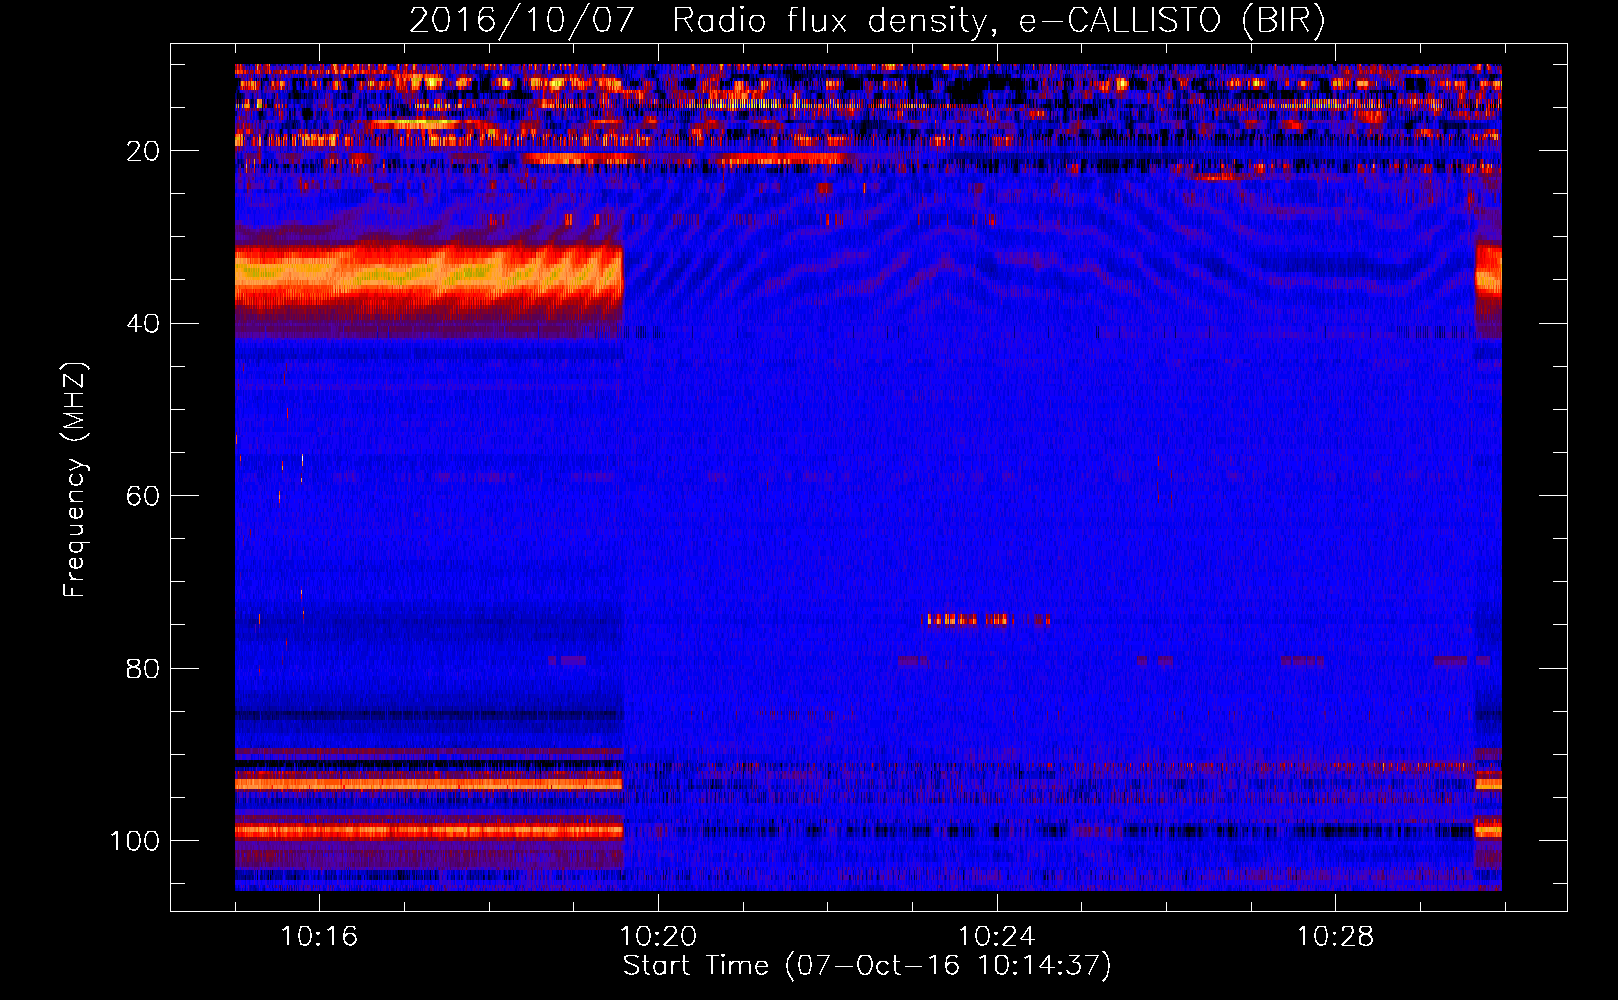Click the 20 frequency tick label

click(144, 151)
